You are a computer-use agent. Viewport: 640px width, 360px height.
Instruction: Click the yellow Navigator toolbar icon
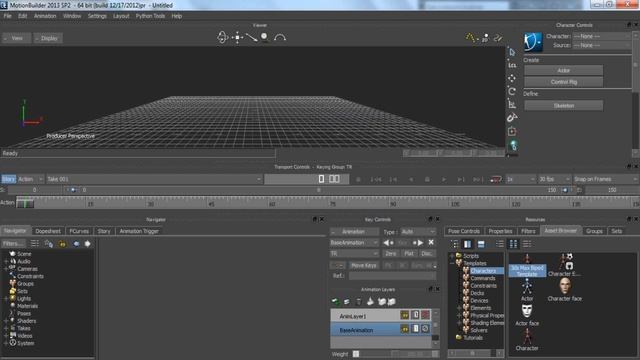[x=62, y=244]
